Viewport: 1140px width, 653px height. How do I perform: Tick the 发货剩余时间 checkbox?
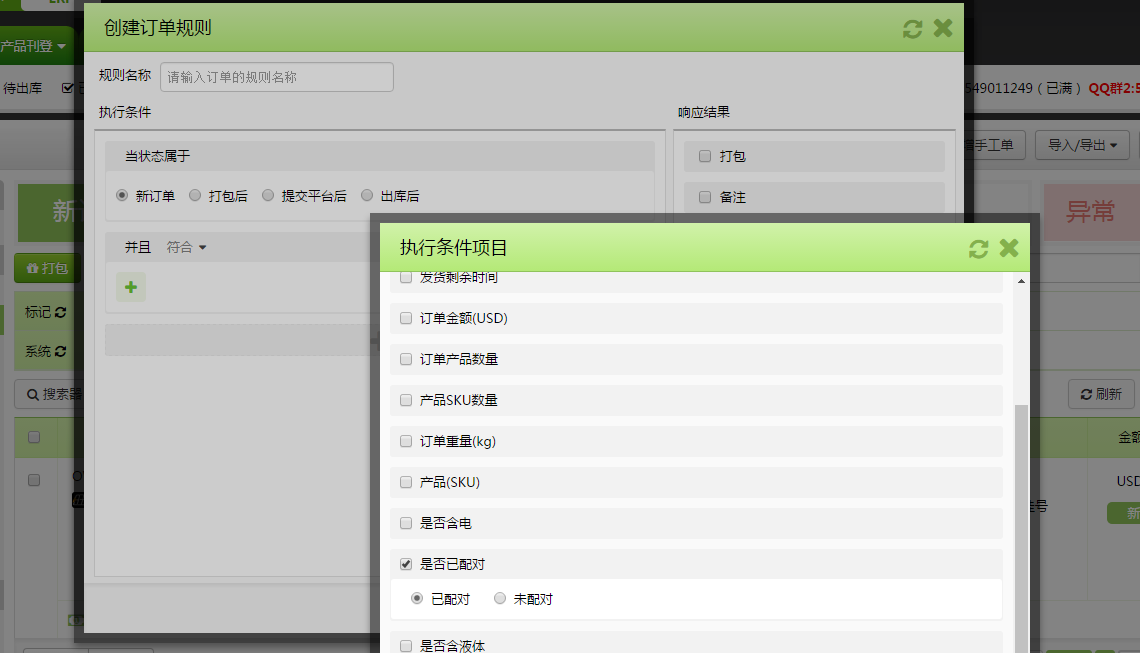(406, 277)
